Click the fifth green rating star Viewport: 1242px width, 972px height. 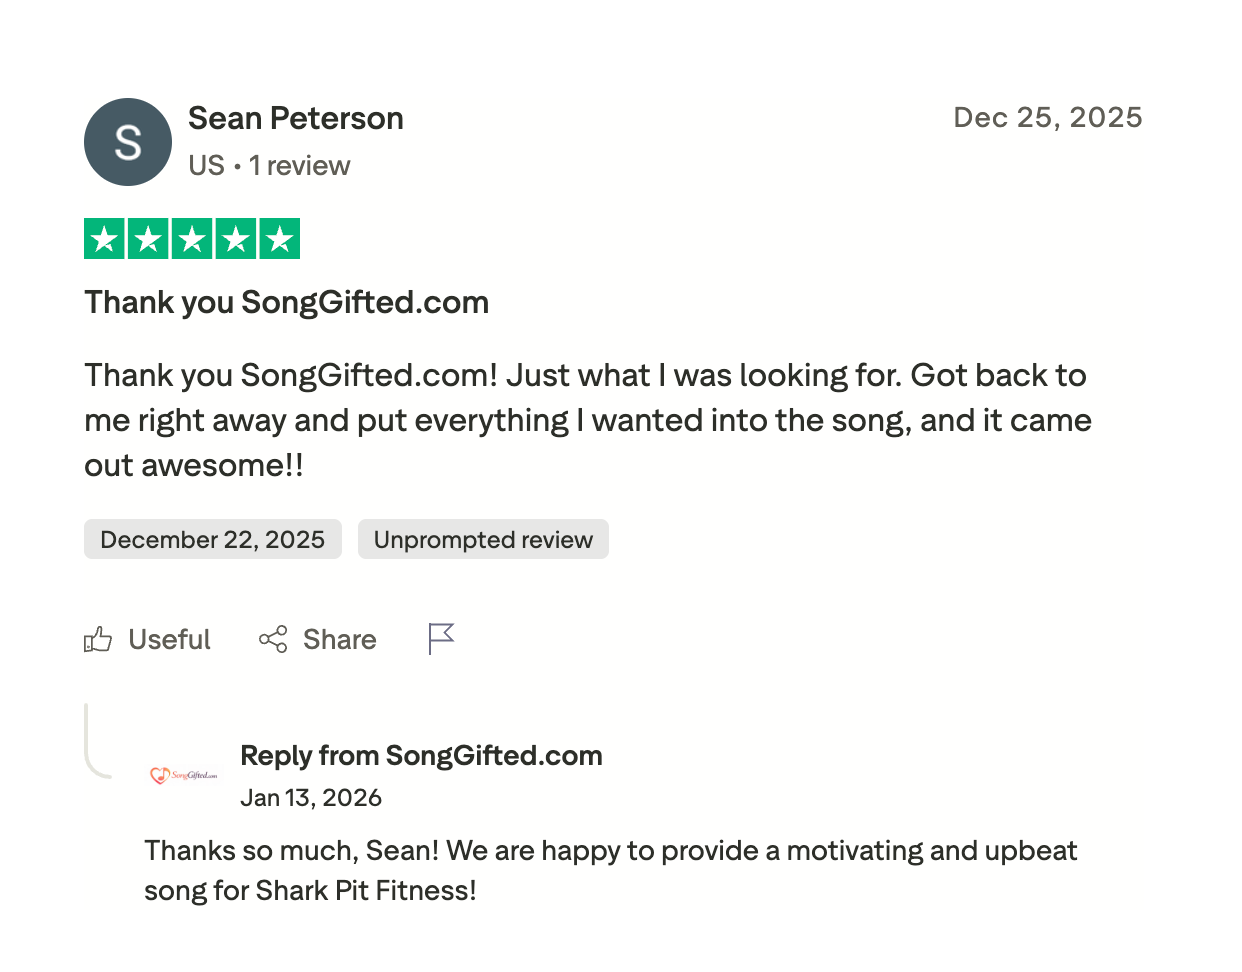280,239
